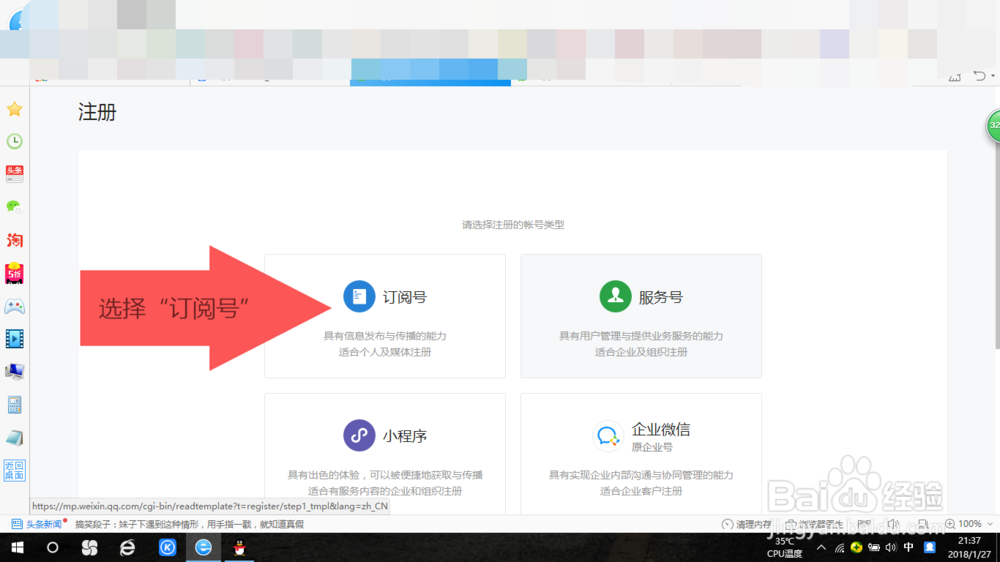
Task: Select the 服务号 account type card
Action: 641,316
